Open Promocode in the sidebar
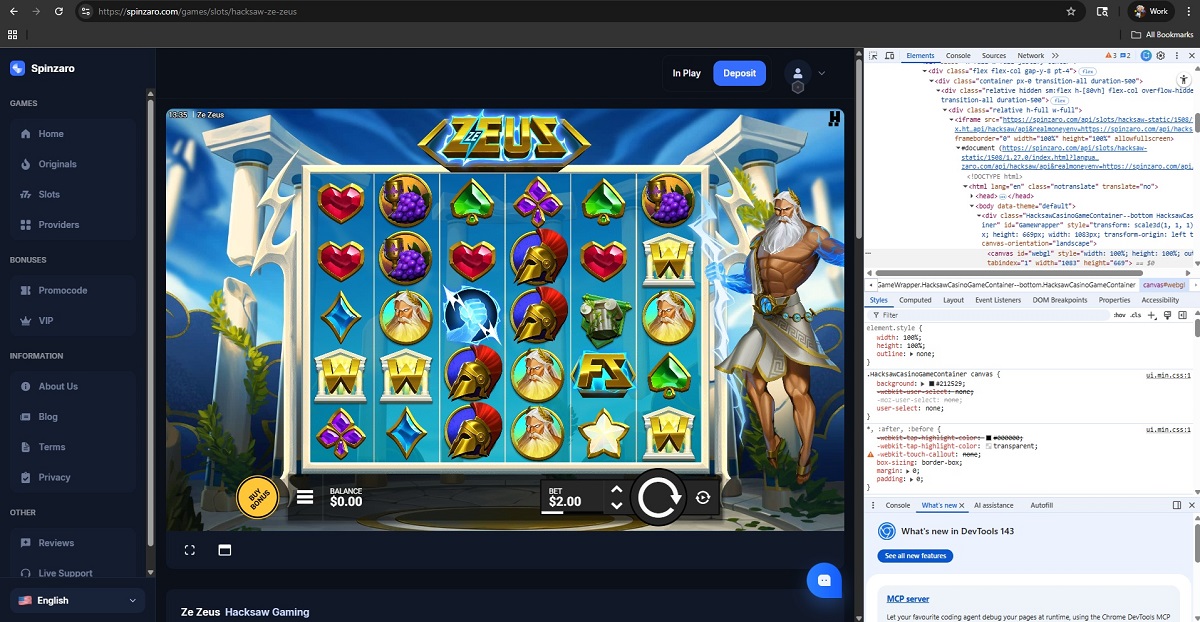The width and height of the screenshot is (1200, 622). click(x=63, y=290)
